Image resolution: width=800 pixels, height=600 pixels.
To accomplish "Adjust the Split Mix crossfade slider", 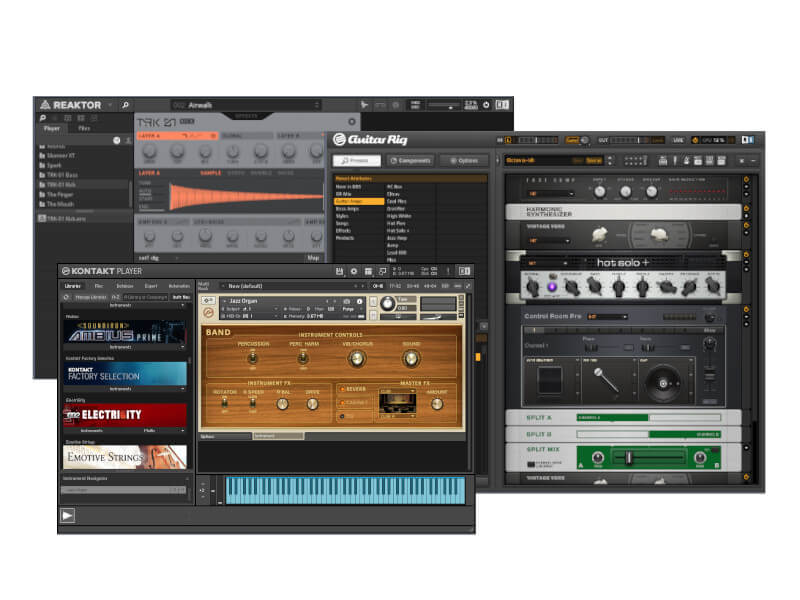I will (628, 458).
